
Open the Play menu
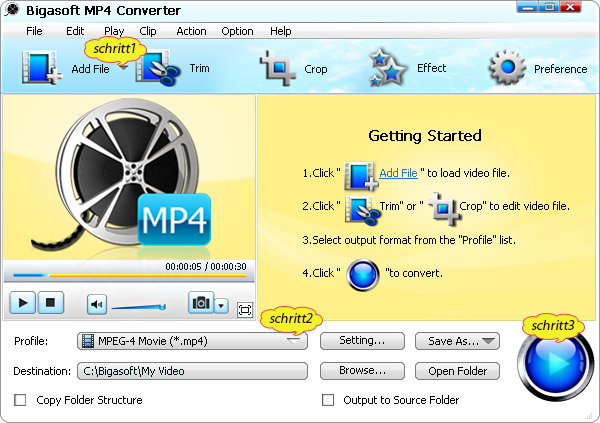tap(114, 31)
